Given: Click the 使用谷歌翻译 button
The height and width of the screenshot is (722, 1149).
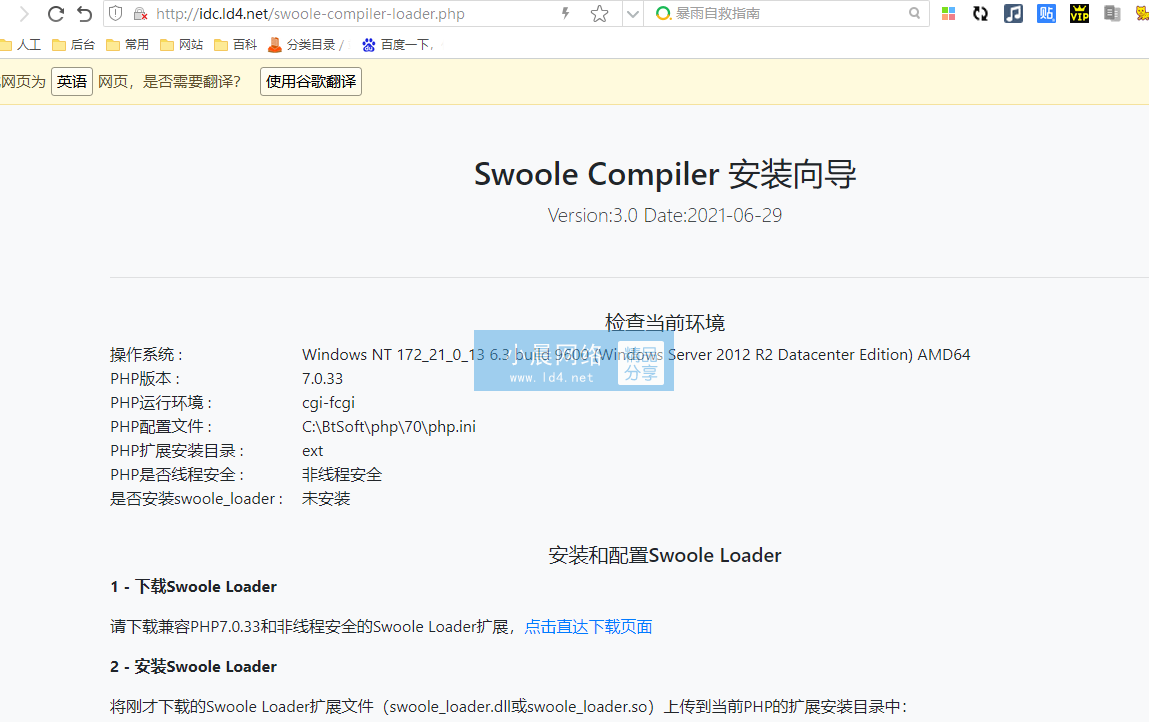Looking at the screenshot, I should tap(311, 81).
